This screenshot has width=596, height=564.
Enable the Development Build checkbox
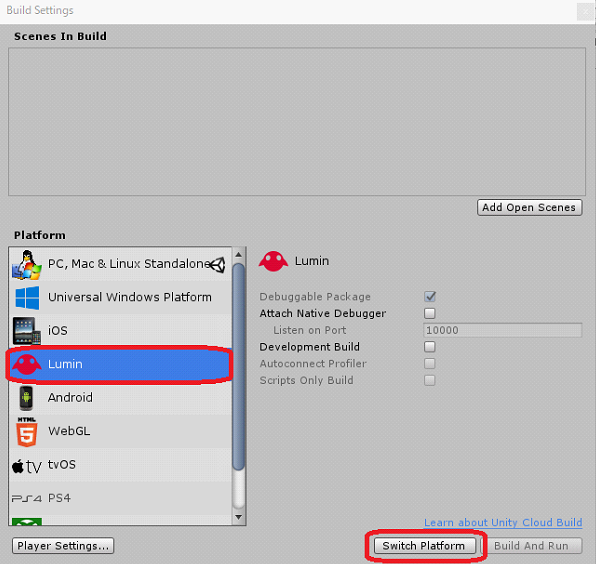pos(430,347)
